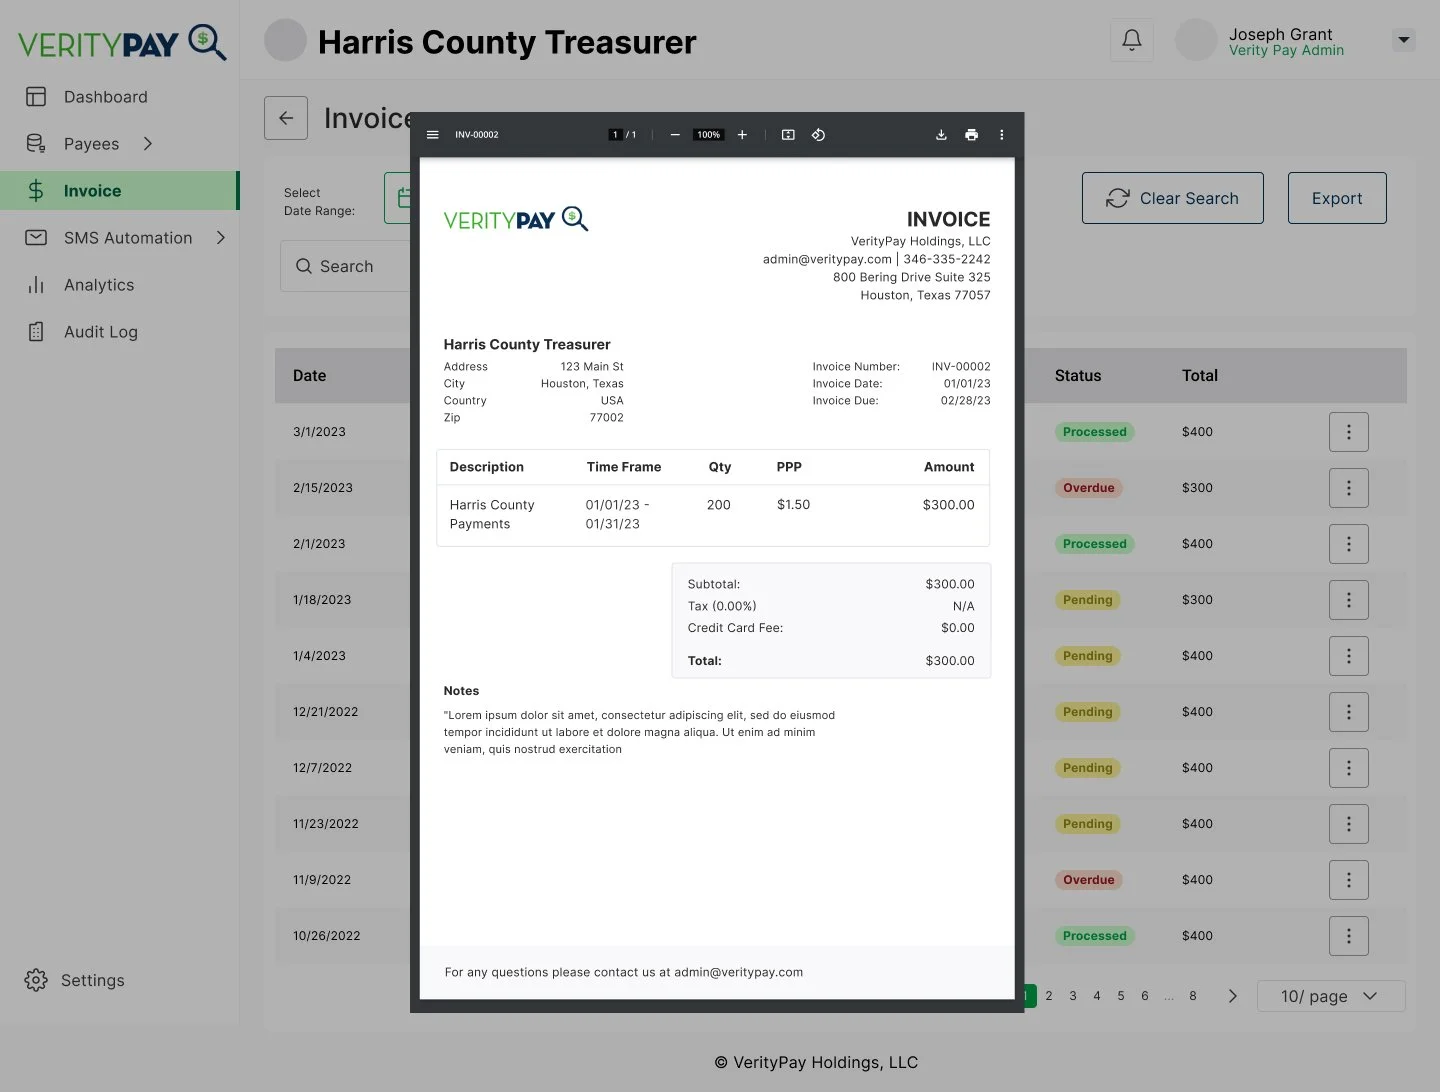The width and height of the screenshot is (1440, 1092).
Task: Open more options in PDF toolbar
Action: [x=1001, y=134]
